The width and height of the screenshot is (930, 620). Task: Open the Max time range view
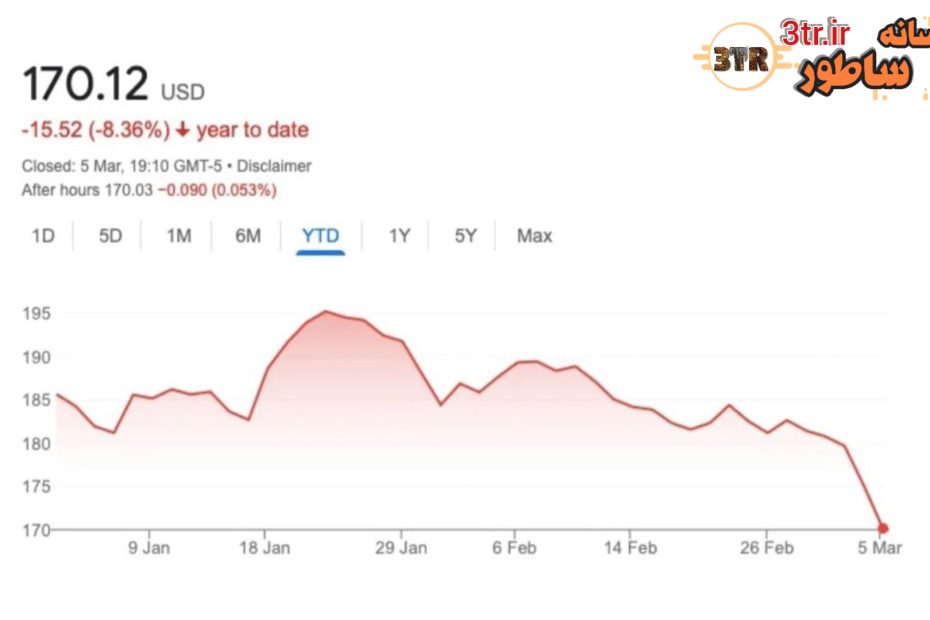point(534,236)
